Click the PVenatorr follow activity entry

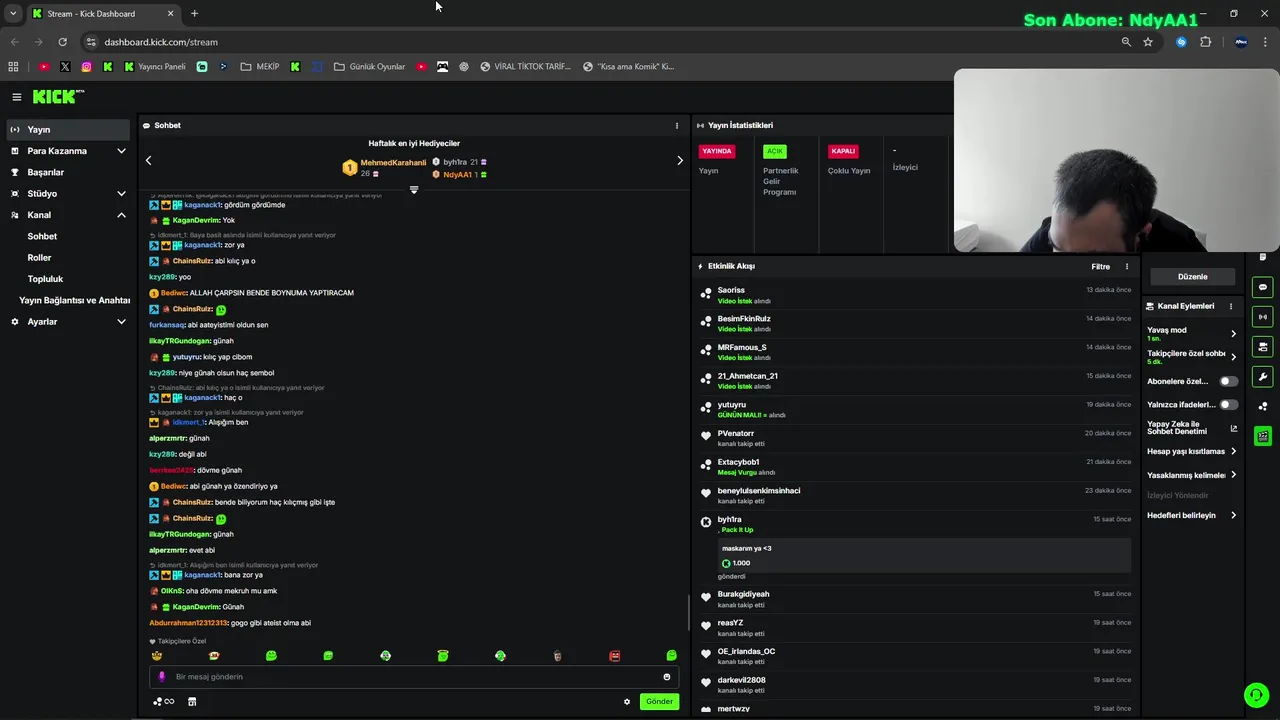[915, 438]
